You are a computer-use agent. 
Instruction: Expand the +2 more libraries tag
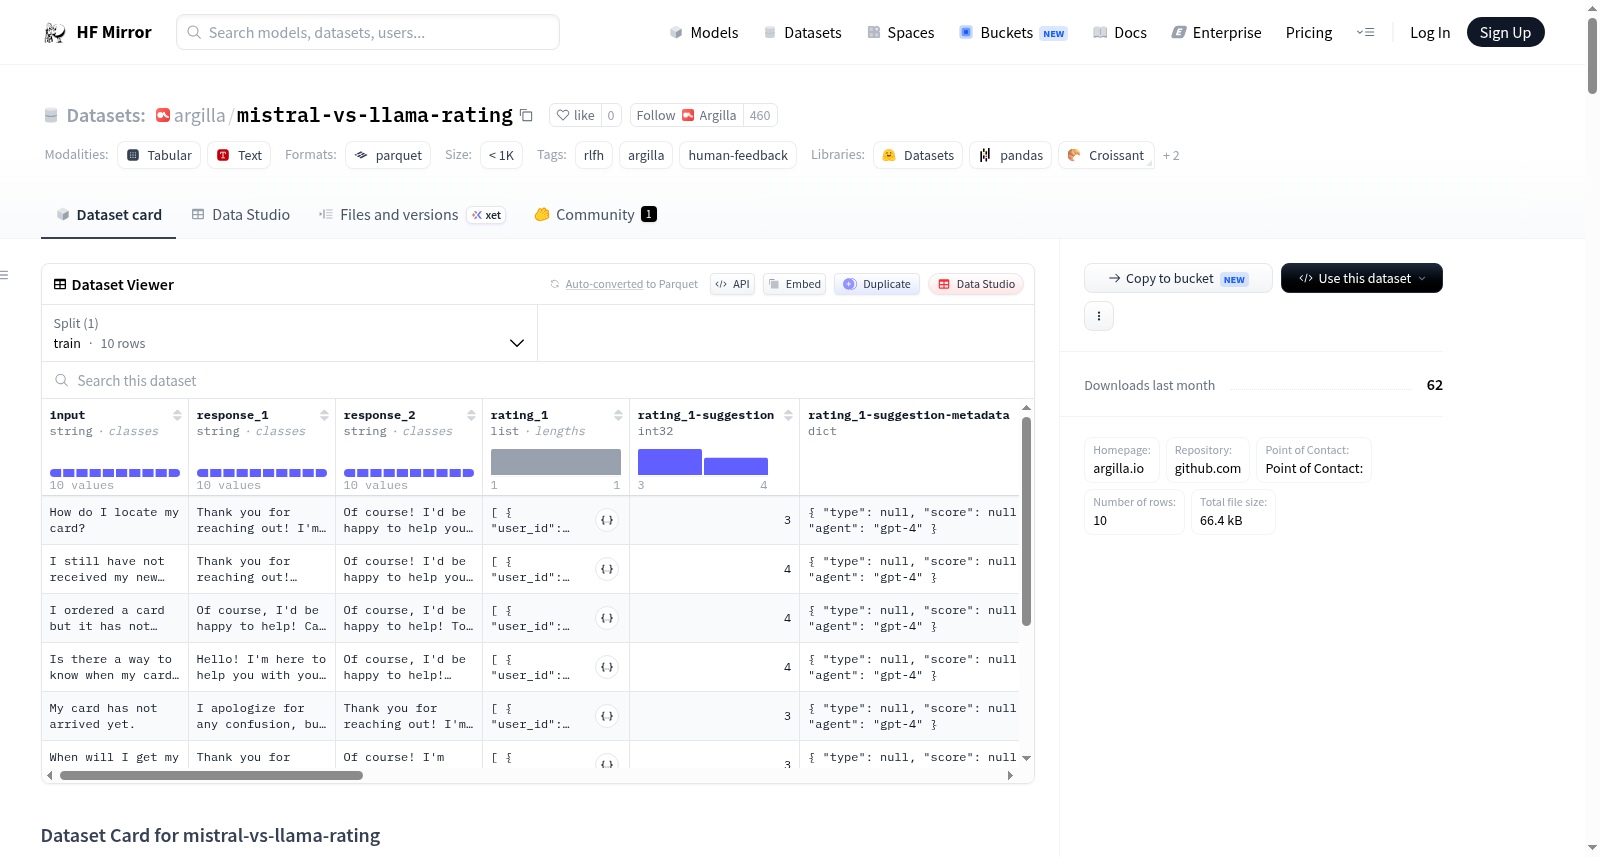(1171, 155)
